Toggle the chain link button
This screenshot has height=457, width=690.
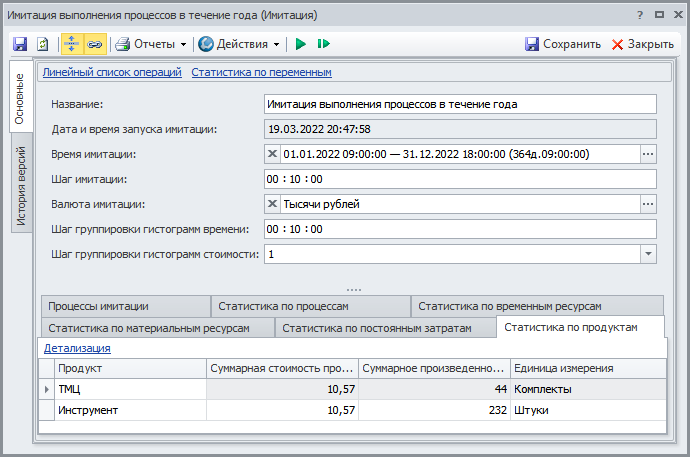click(95, 44)
